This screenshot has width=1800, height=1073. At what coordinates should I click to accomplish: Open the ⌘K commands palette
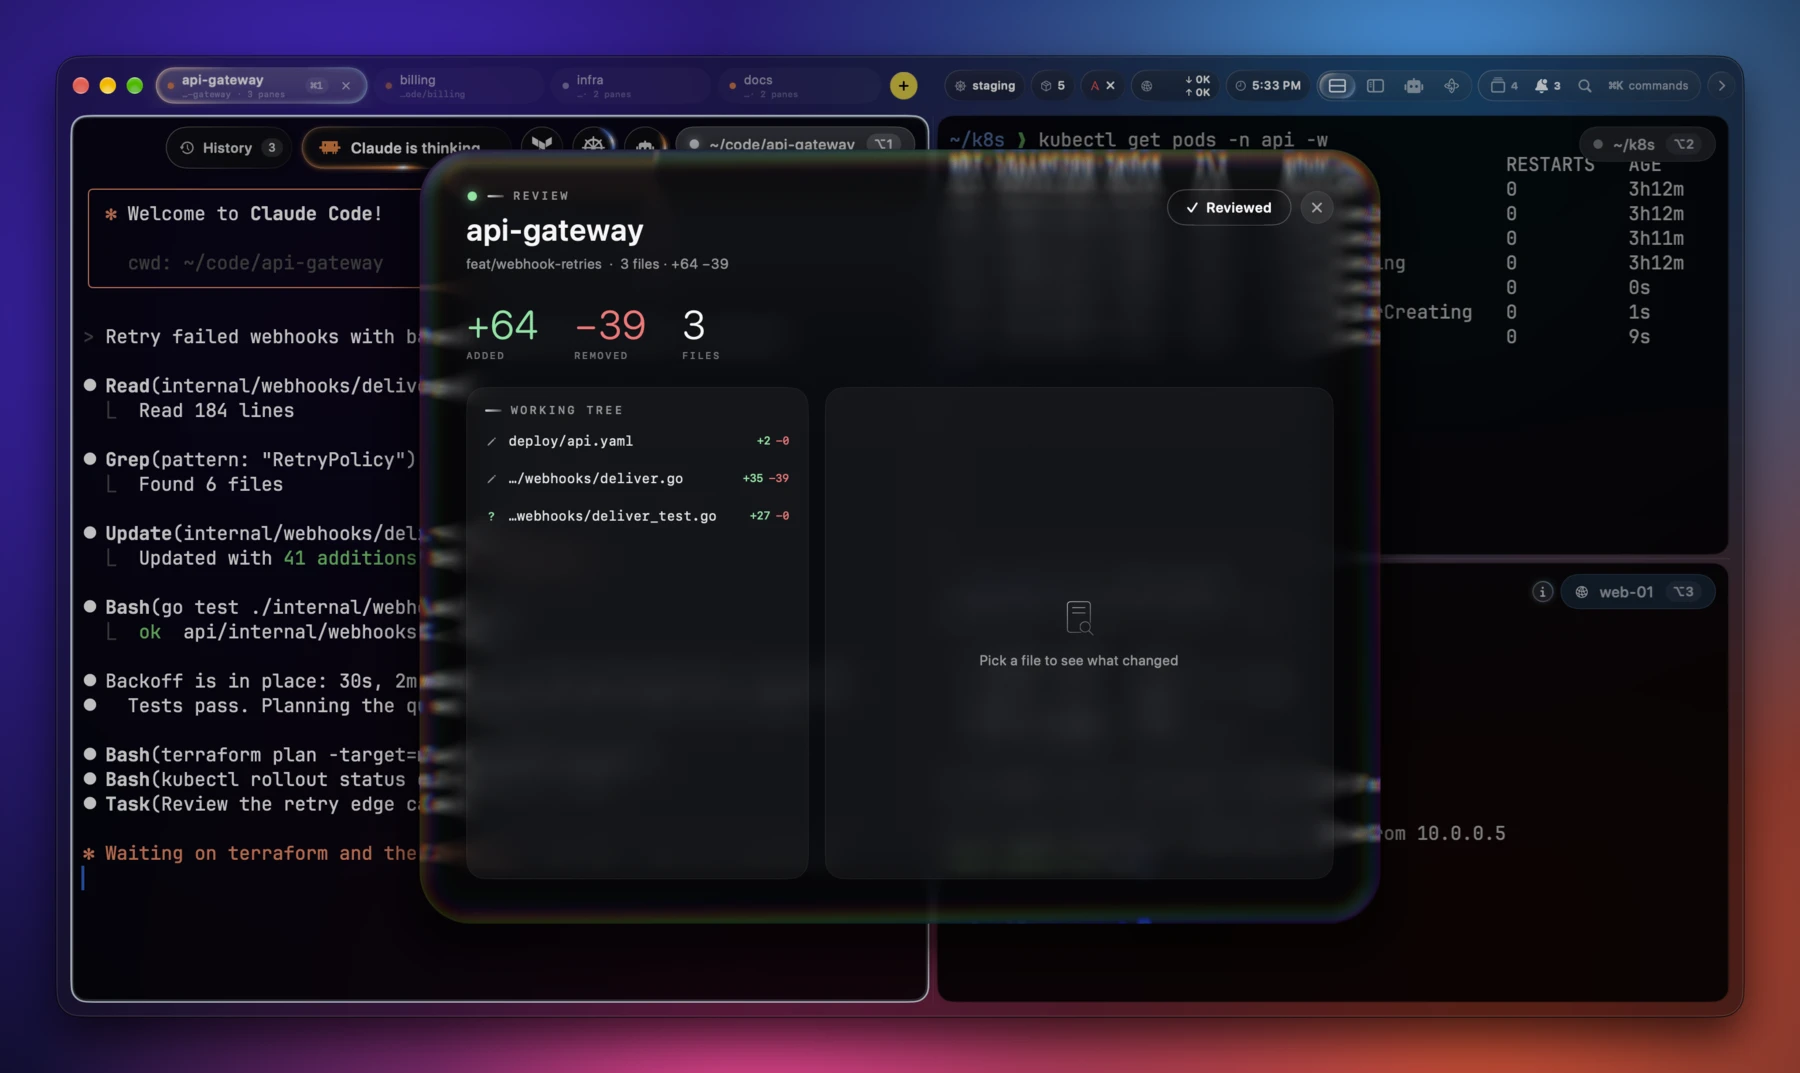pyautogui.click(x=1647, y=86)
